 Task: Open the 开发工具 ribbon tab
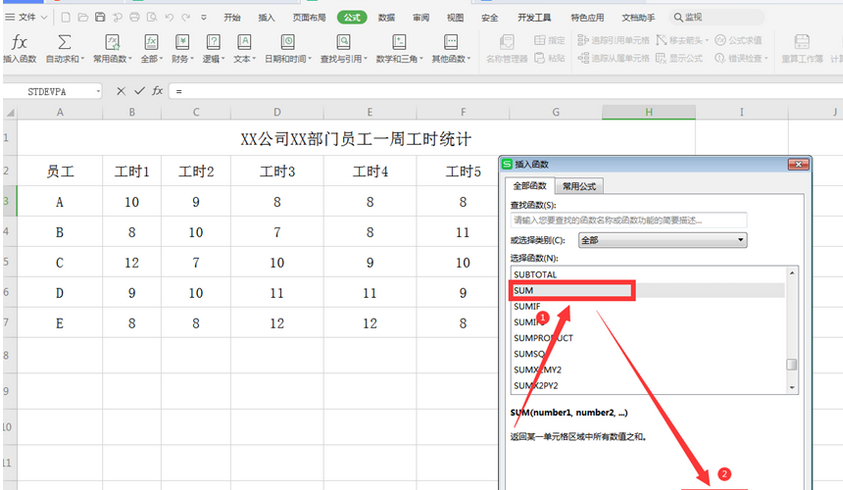pyautogui.click(x=534, y=18)
